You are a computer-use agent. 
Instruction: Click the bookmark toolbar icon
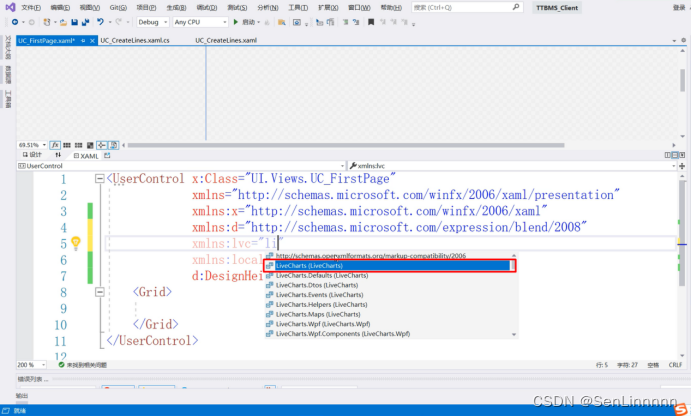tap(371, 22)
